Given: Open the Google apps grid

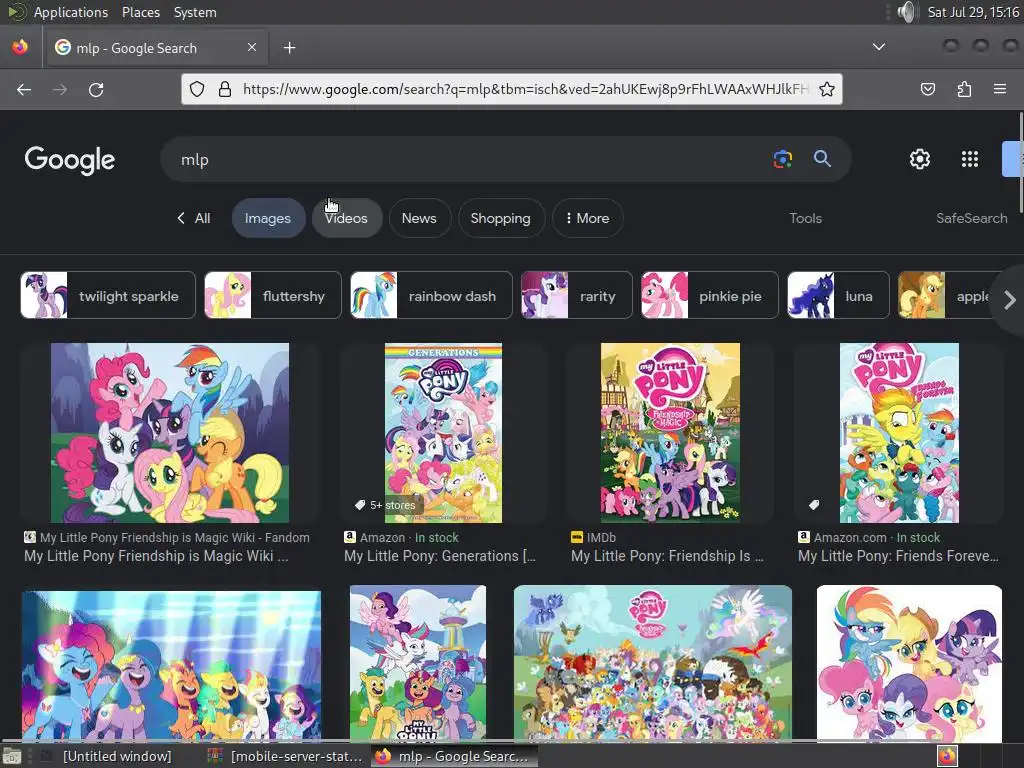Looking at the screenshot, I should pos(970,159).
